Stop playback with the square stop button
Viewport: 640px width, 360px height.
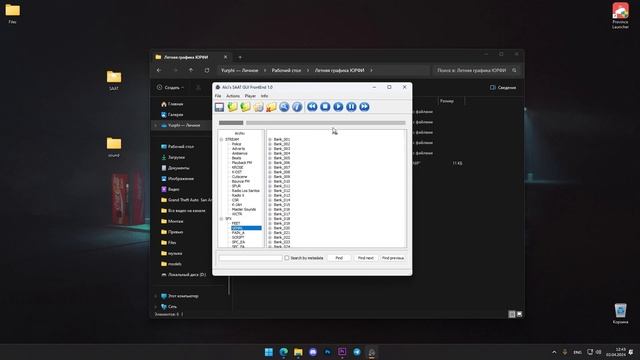point(325,107)
